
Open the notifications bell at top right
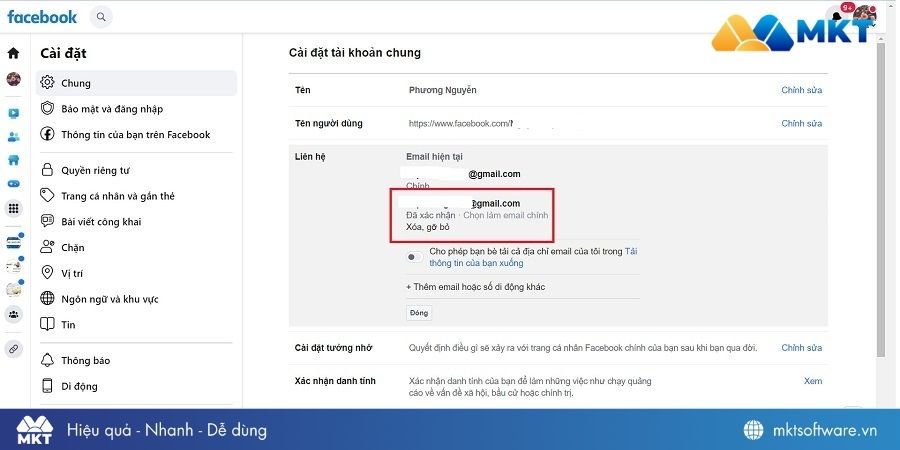coord(837,15)
